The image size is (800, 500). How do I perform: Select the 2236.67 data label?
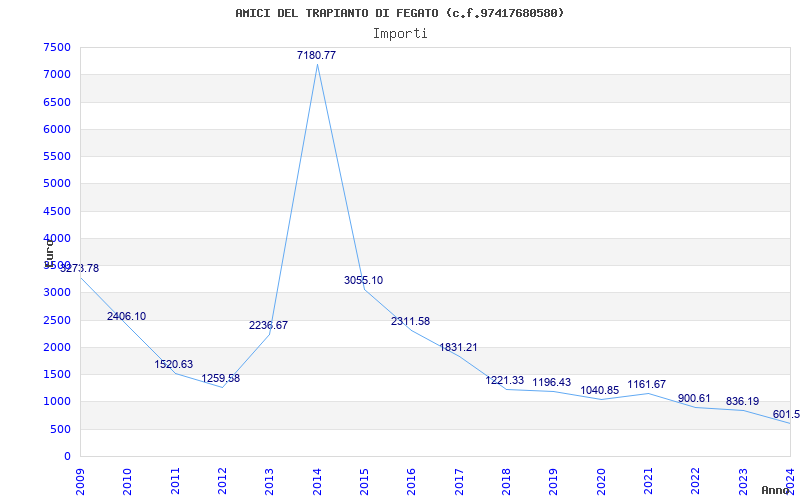click(268, 325)
